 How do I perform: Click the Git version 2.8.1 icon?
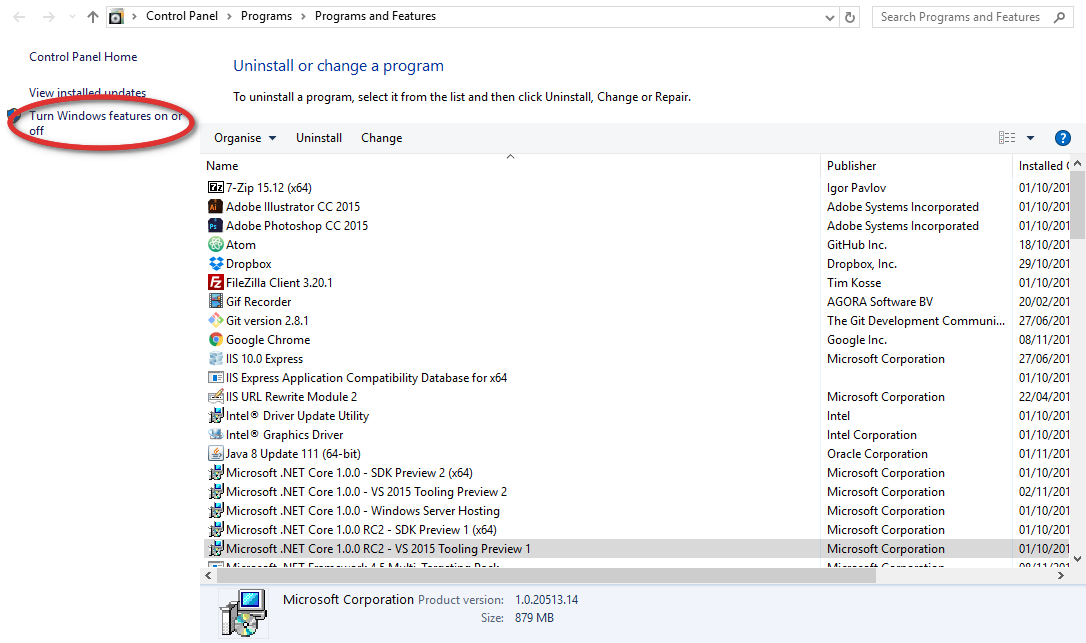pos(215,320)
